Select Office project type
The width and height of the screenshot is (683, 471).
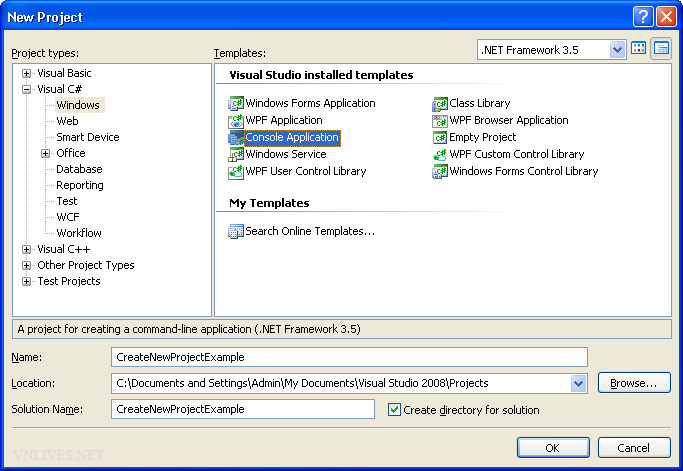click(x=71, y=153)
